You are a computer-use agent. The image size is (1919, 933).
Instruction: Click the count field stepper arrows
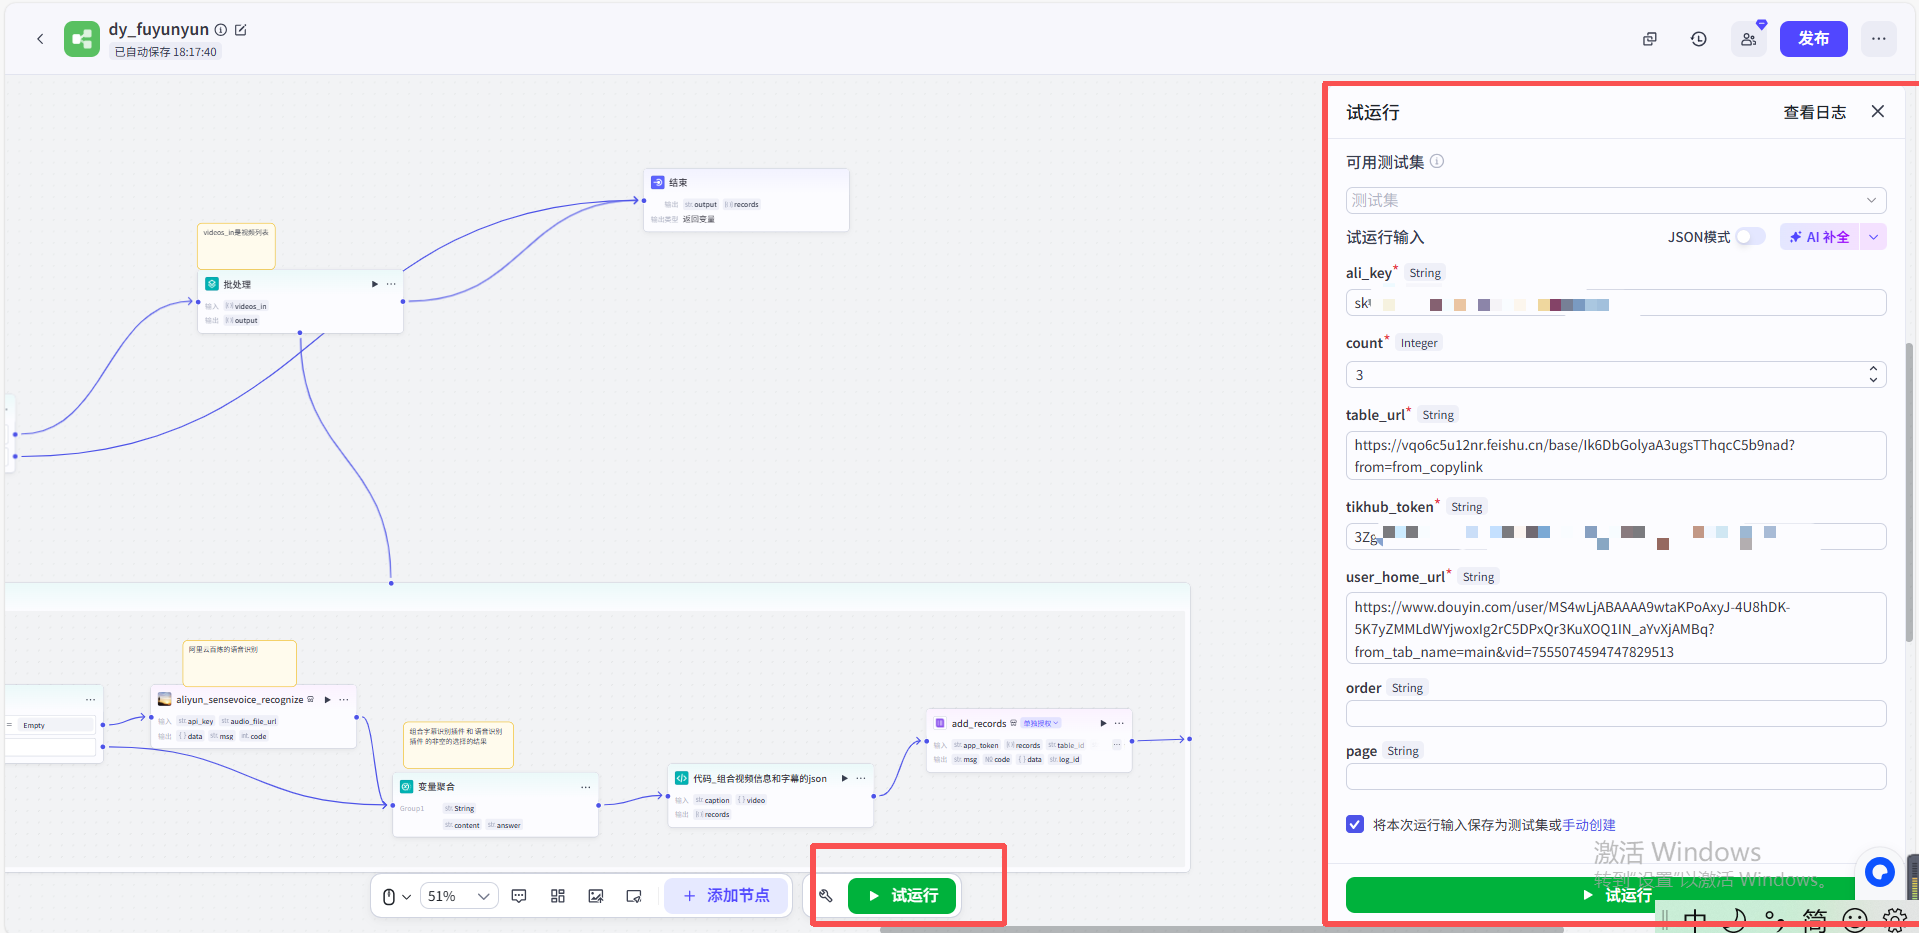coord(1872,374)
